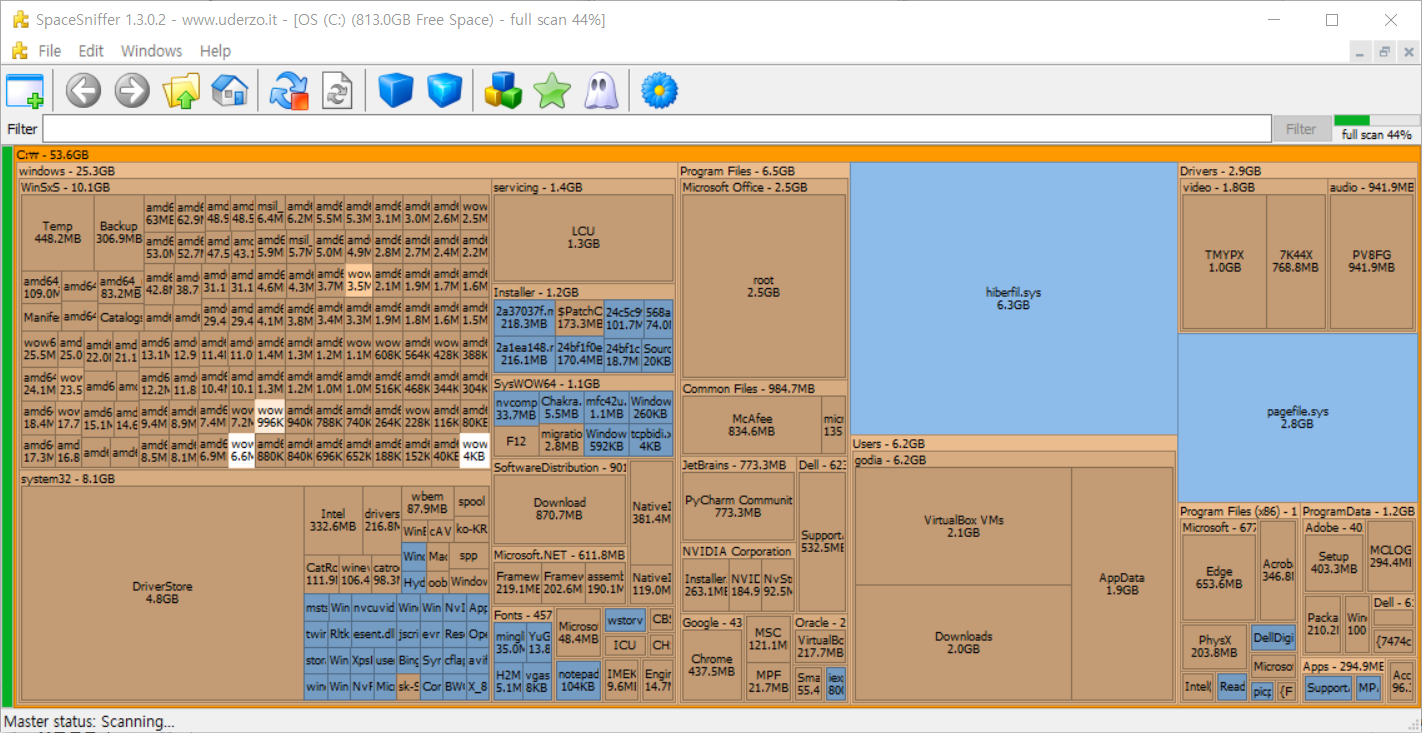Select the DriverStore 4.8GB block

click(x=162, y=592)
